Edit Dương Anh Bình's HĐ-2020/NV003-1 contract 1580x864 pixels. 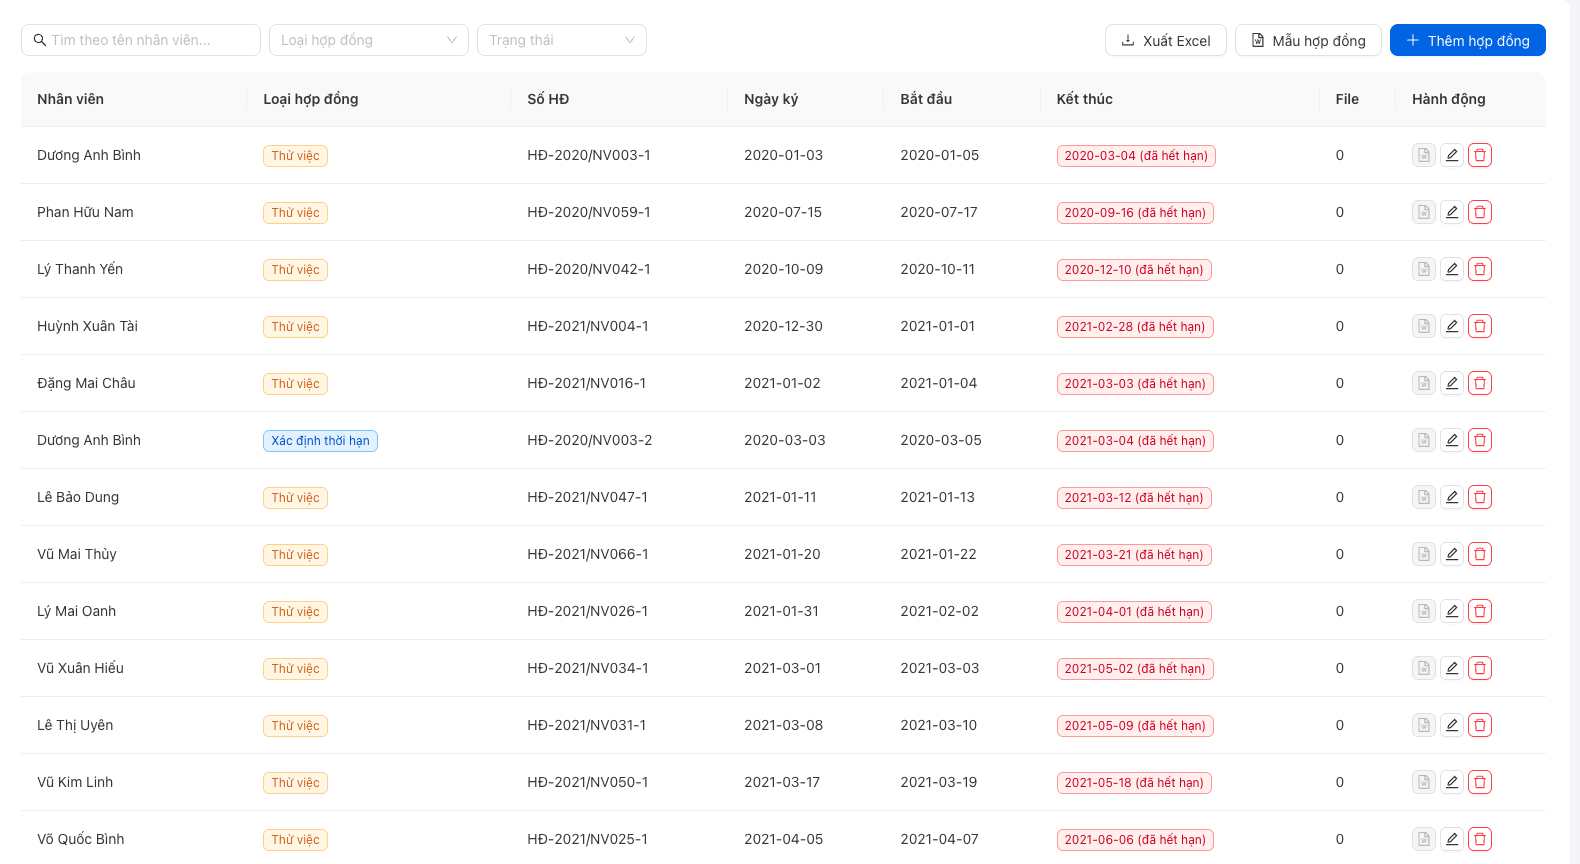(1452, 155)
